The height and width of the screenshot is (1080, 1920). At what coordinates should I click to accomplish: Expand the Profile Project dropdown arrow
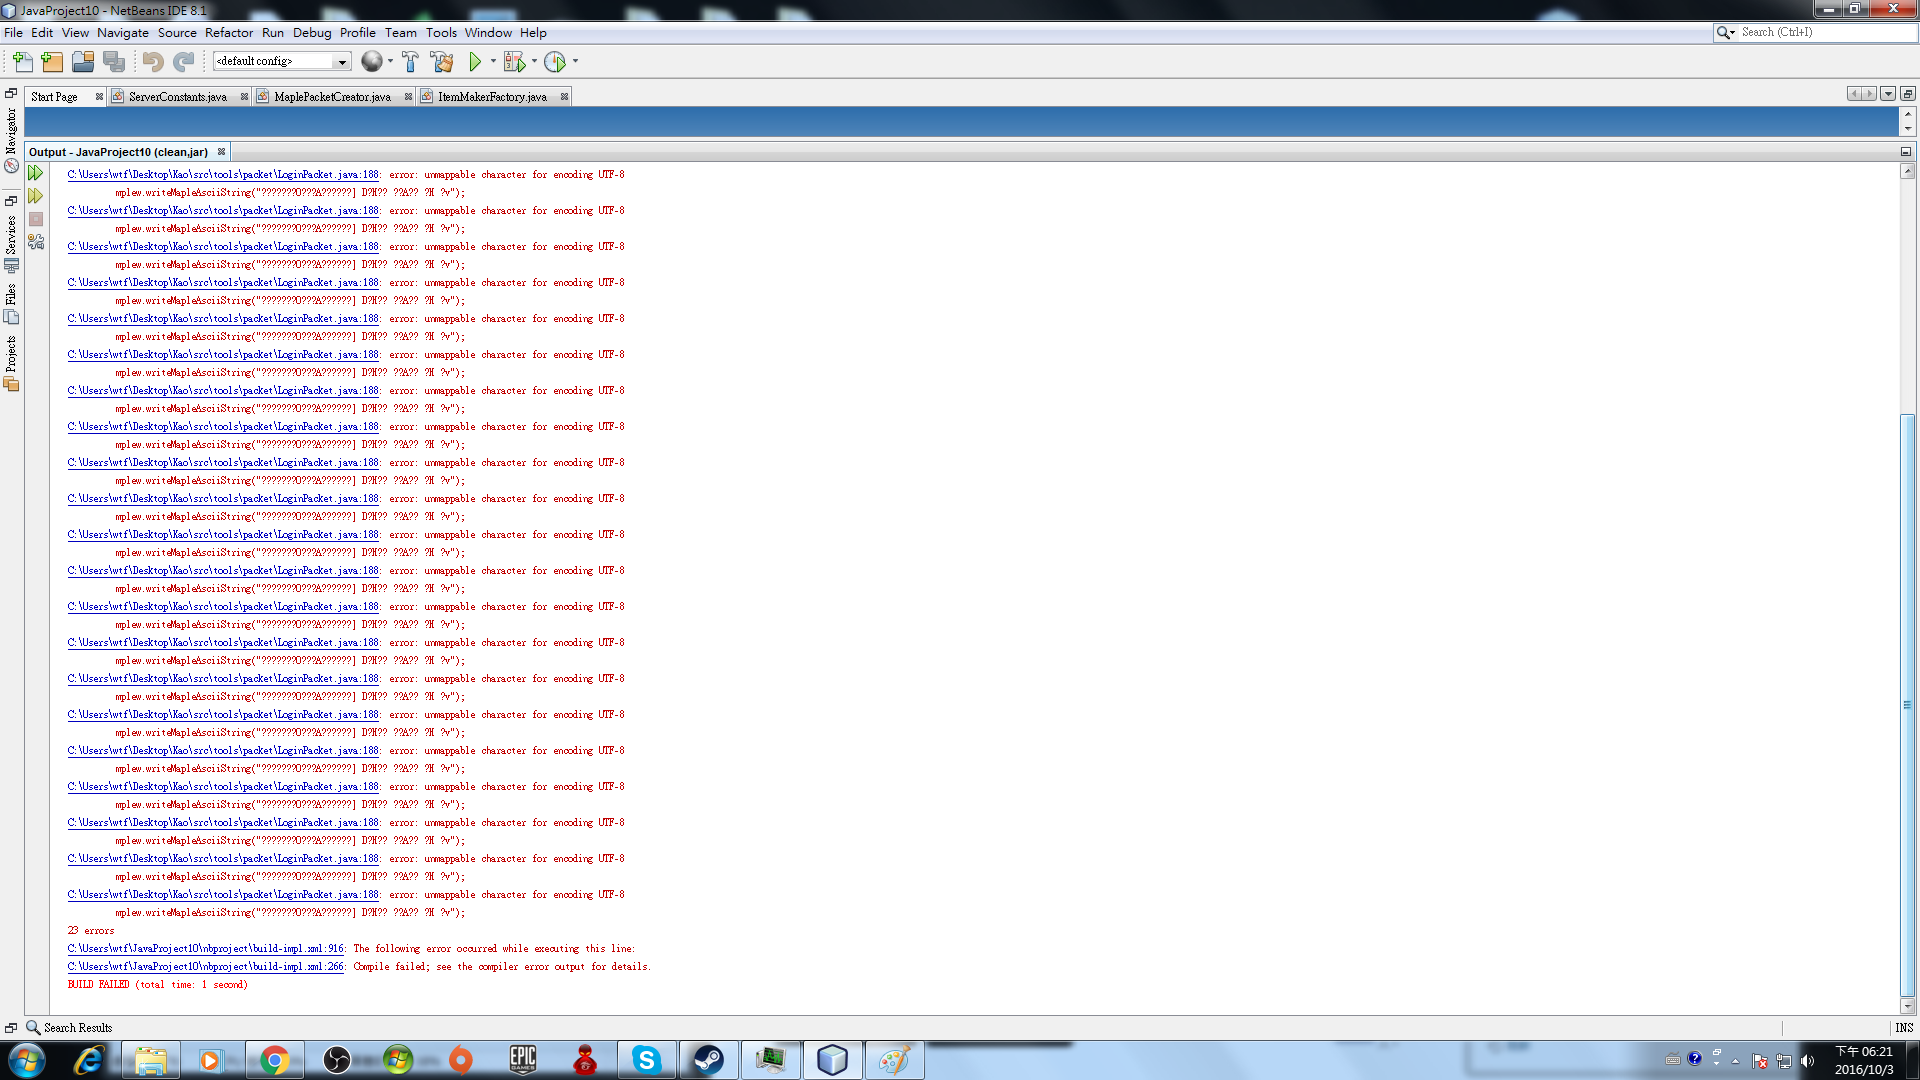(575, 62)
